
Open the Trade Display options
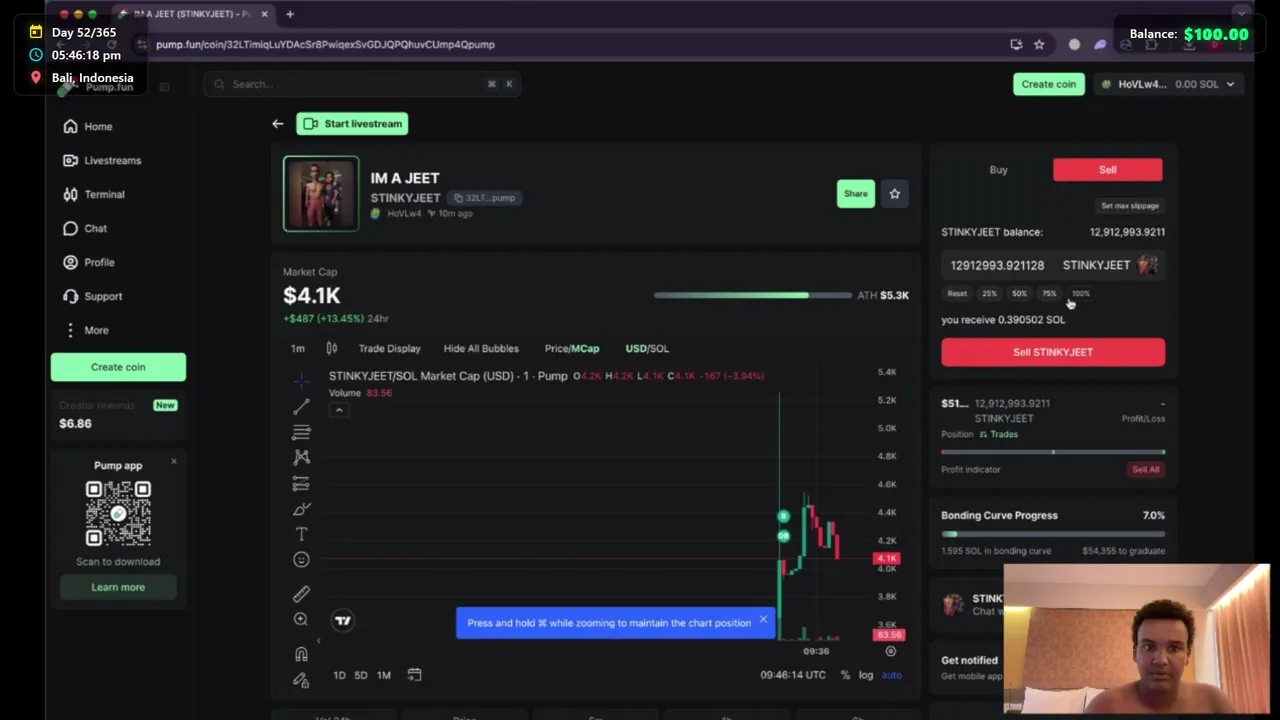pyautogui.click(x=389, y=348)
